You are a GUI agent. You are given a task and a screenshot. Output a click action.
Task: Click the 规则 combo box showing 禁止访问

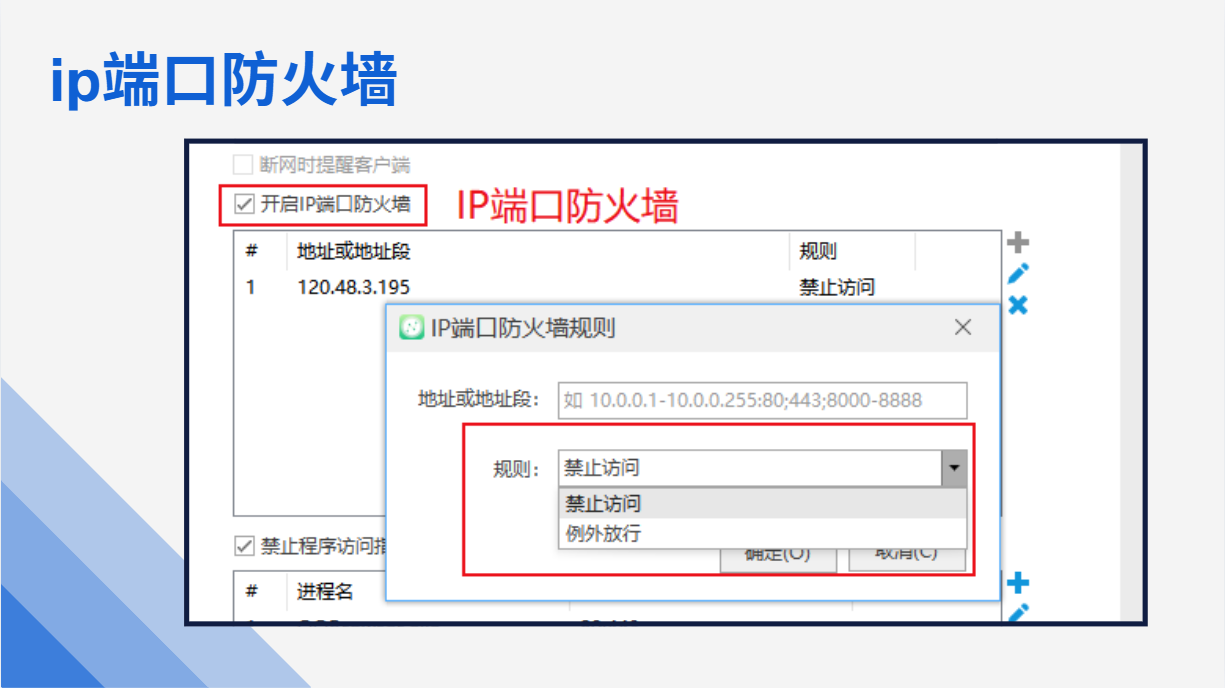pyautogui.click(x=750, y=468)
